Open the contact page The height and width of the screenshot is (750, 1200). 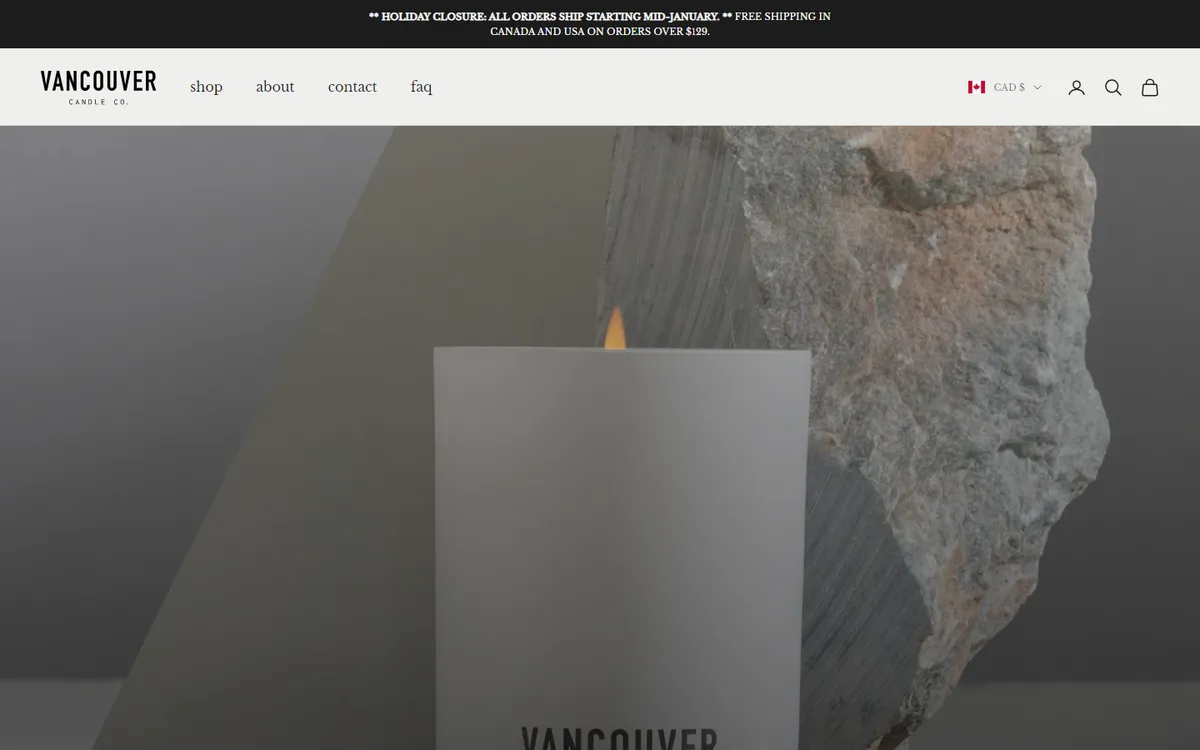(x=352, y=87)
